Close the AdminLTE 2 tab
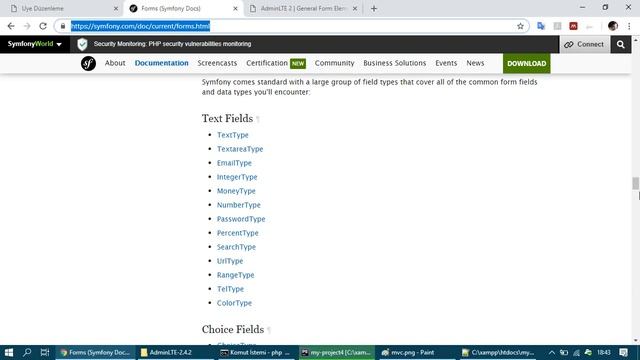 click(x=355, y=9)
